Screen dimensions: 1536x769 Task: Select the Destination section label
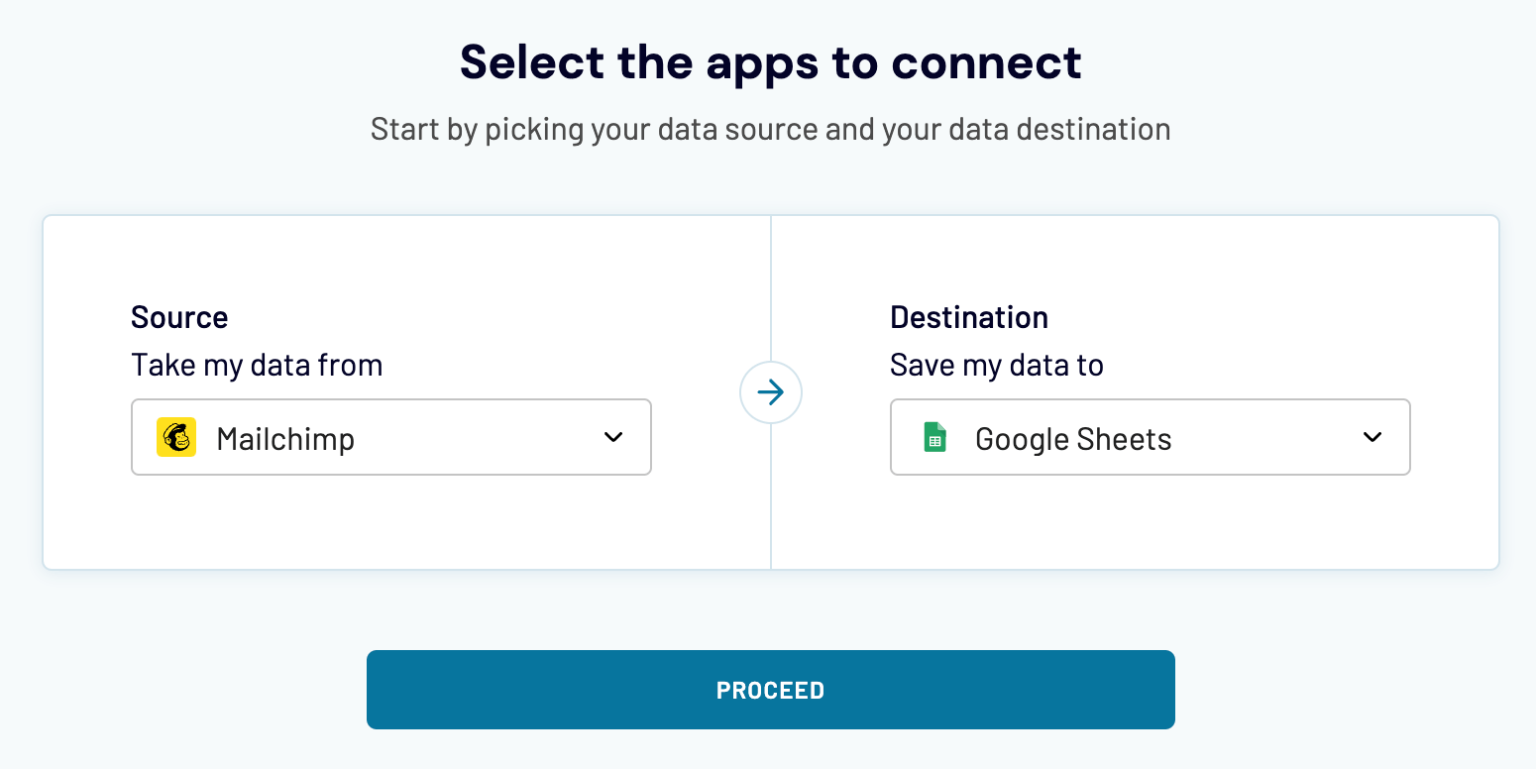969,317
